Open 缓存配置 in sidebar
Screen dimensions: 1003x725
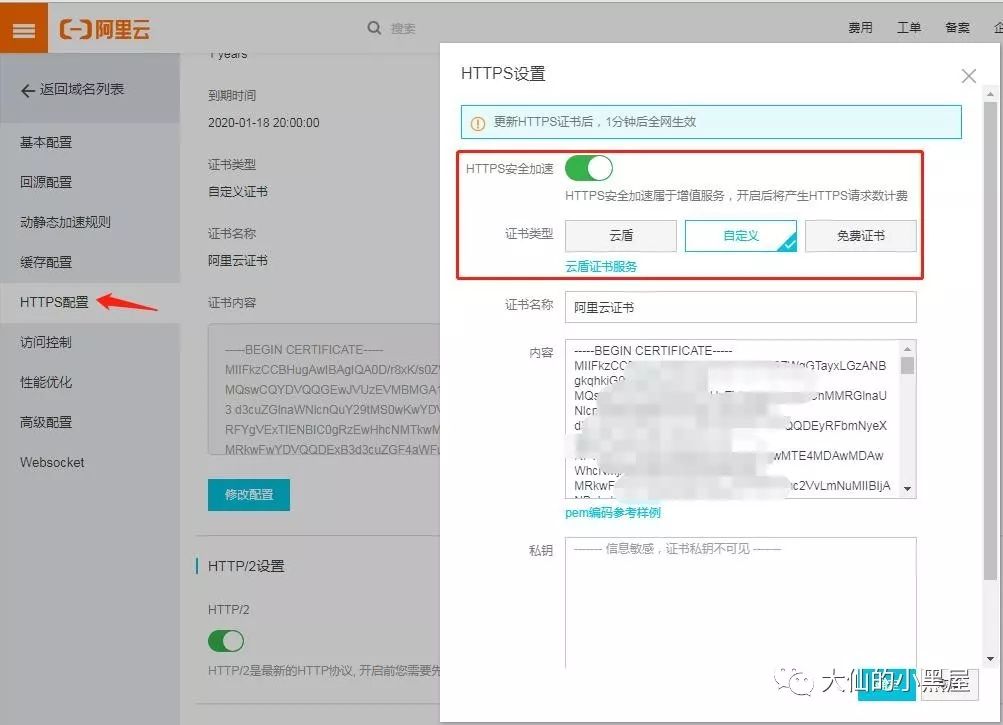click(x=46, y=262)
